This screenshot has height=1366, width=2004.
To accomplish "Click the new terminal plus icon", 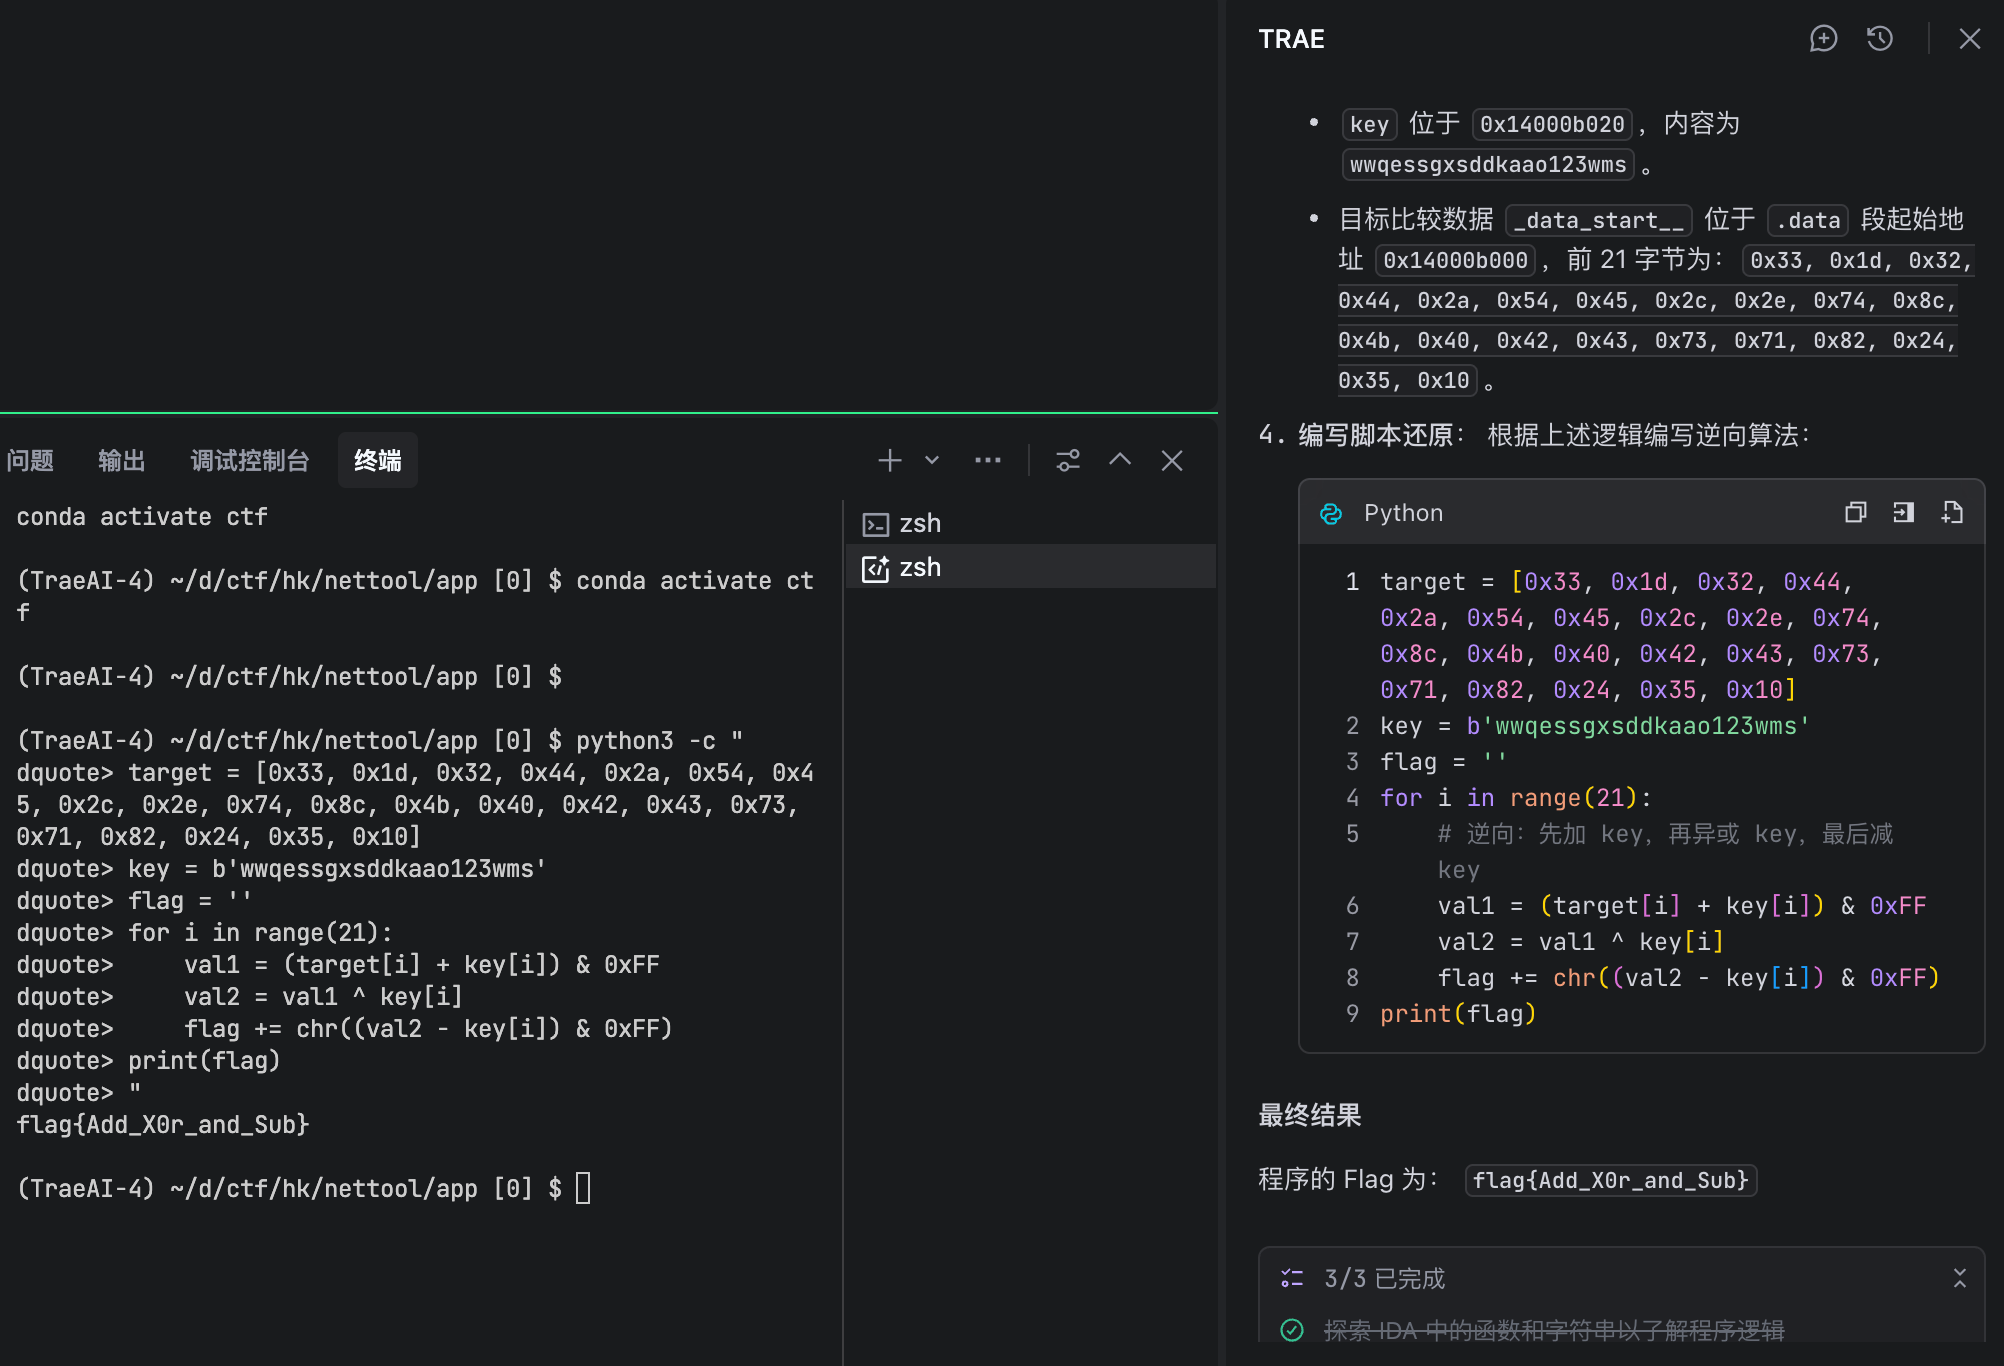I will 889,460.
